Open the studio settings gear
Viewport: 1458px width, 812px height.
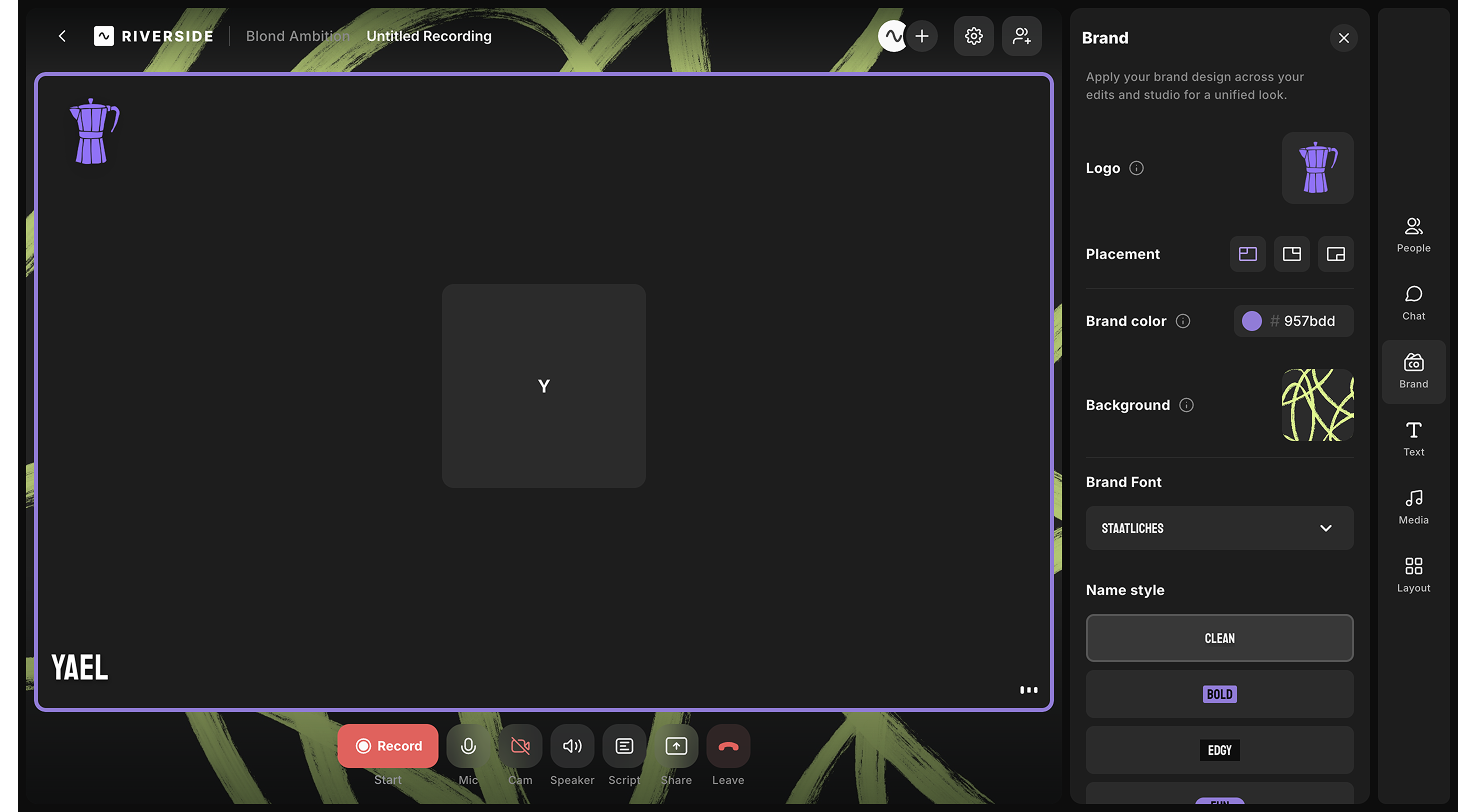coord(973,36)
